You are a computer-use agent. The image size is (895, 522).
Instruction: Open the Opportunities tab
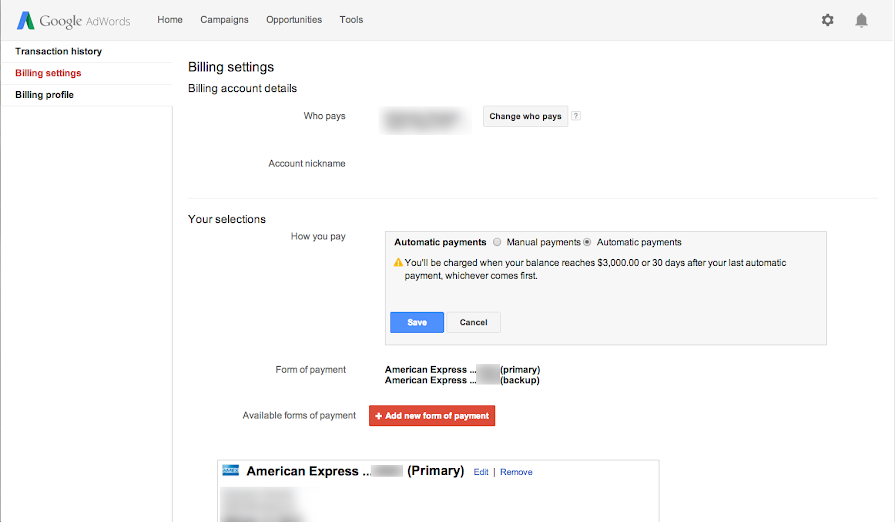(294, 20)
